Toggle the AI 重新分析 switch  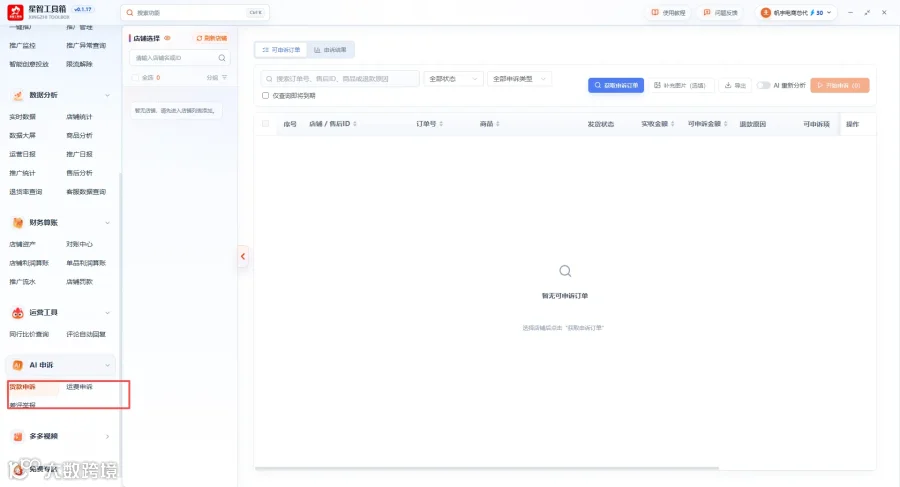coord(763,86)
